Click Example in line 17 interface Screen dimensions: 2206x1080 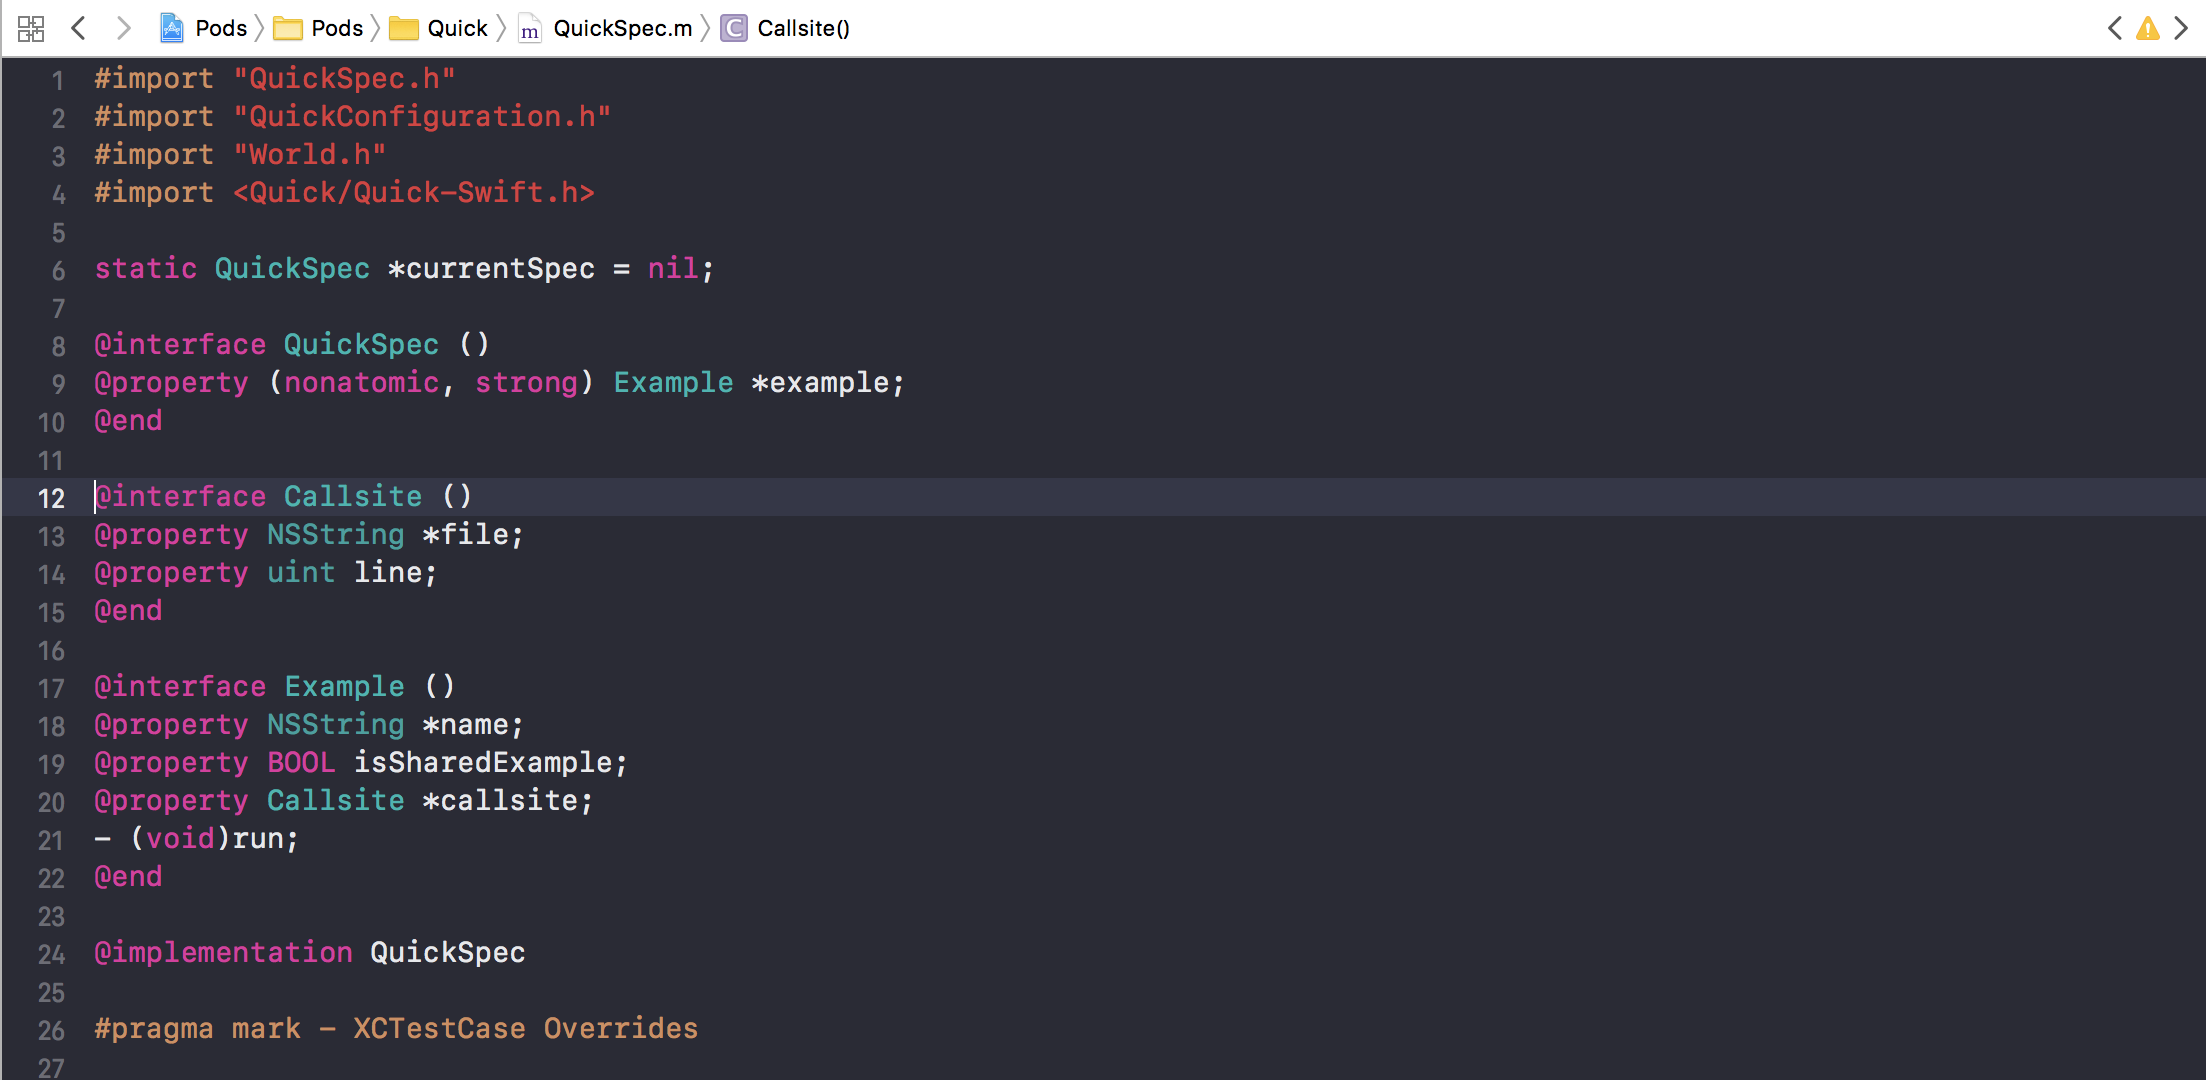click(345, 686)
